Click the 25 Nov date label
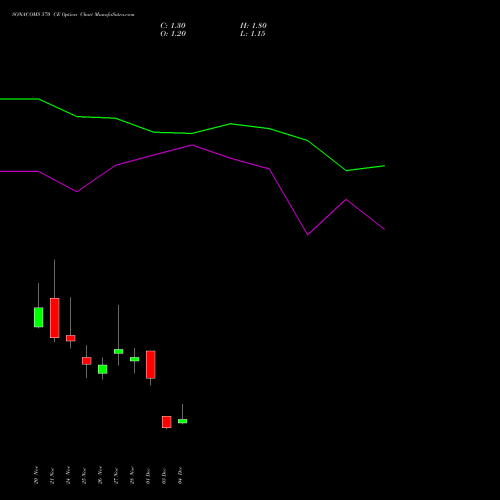The image size is (500, 500). click(x=84, y=475)
